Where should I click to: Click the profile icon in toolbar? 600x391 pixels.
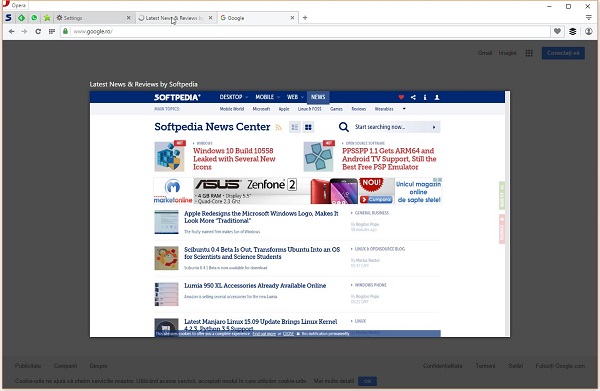click(589, 31)
